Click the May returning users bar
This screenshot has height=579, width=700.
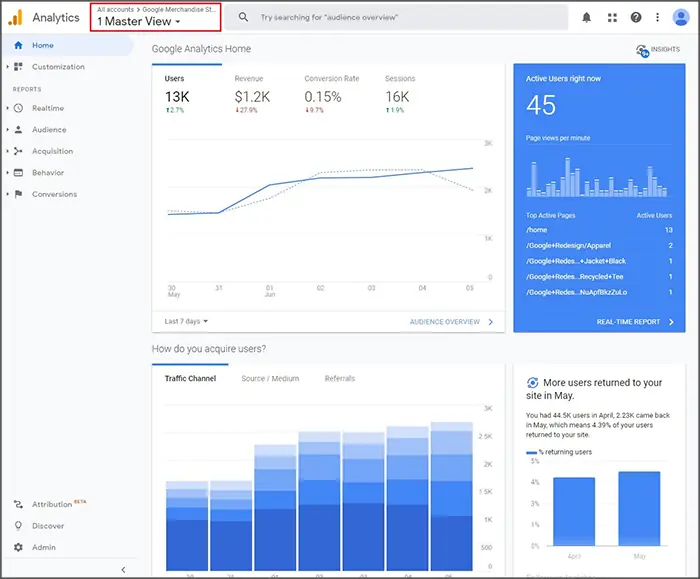coord(639,508)
